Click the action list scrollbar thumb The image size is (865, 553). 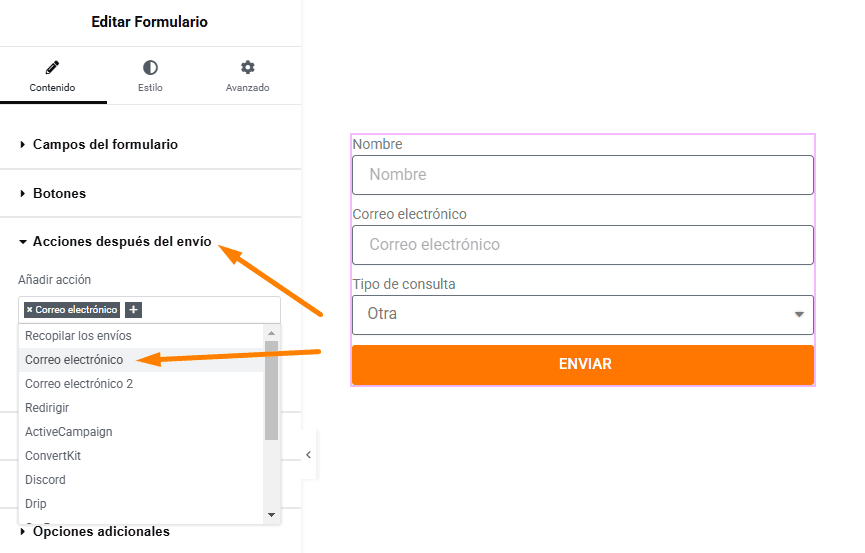[271, 390]
